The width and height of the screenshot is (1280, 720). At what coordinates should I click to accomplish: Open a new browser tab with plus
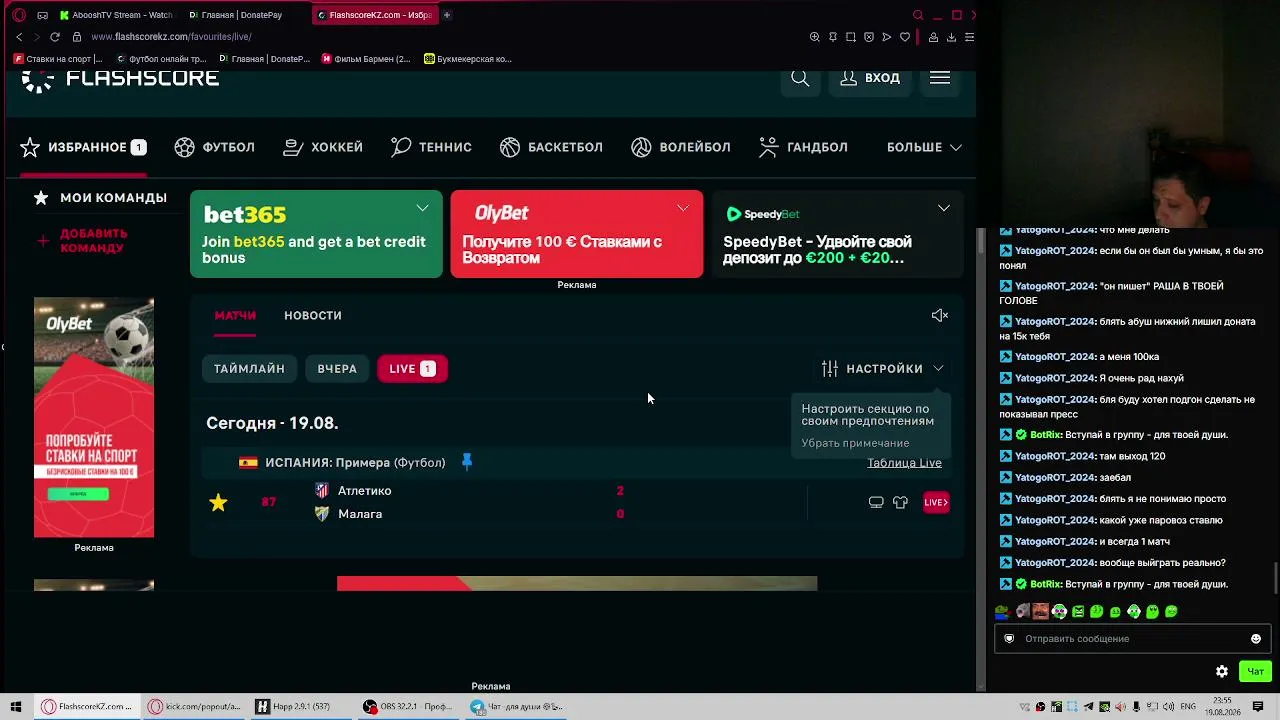(x=447, y=15)
